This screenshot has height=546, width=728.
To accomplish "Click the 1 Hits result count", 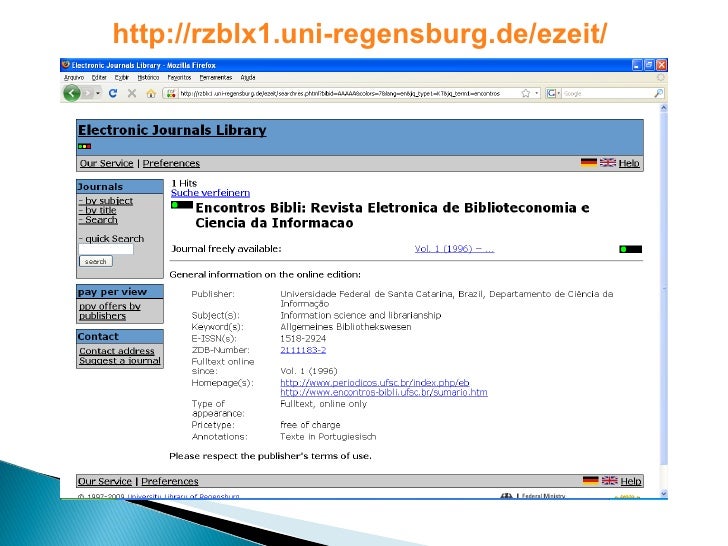I will point(184,183).
